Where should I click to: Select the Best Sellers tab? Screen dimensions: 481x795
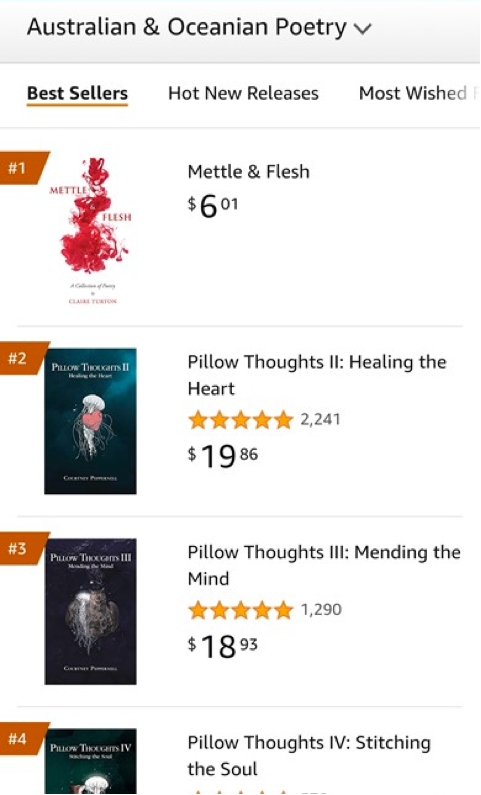77,94
